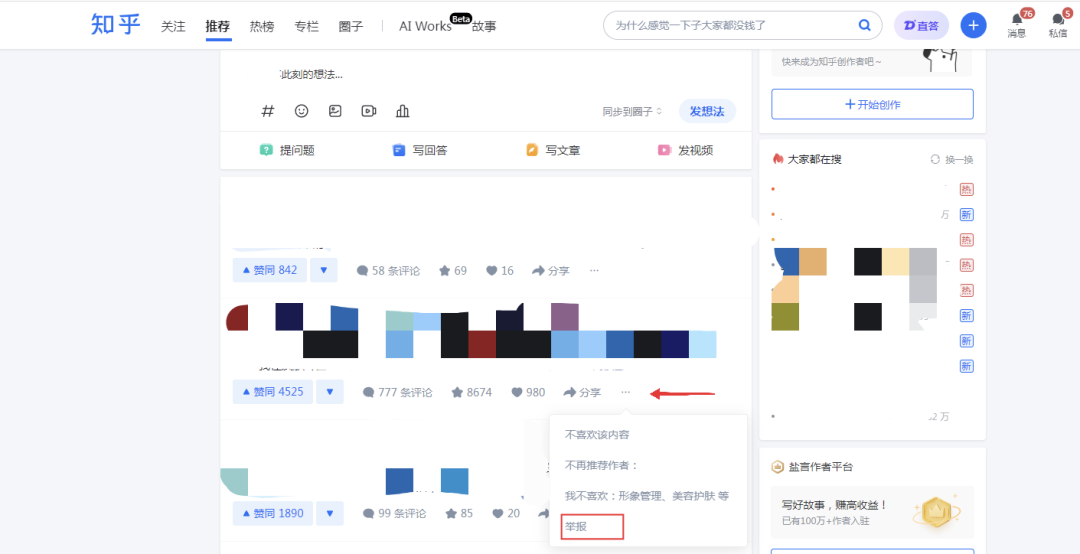The height and width of the screenshot is (554, 1080).
Task: Click 发视频 shortcut
Action: (x=685, y=150)
